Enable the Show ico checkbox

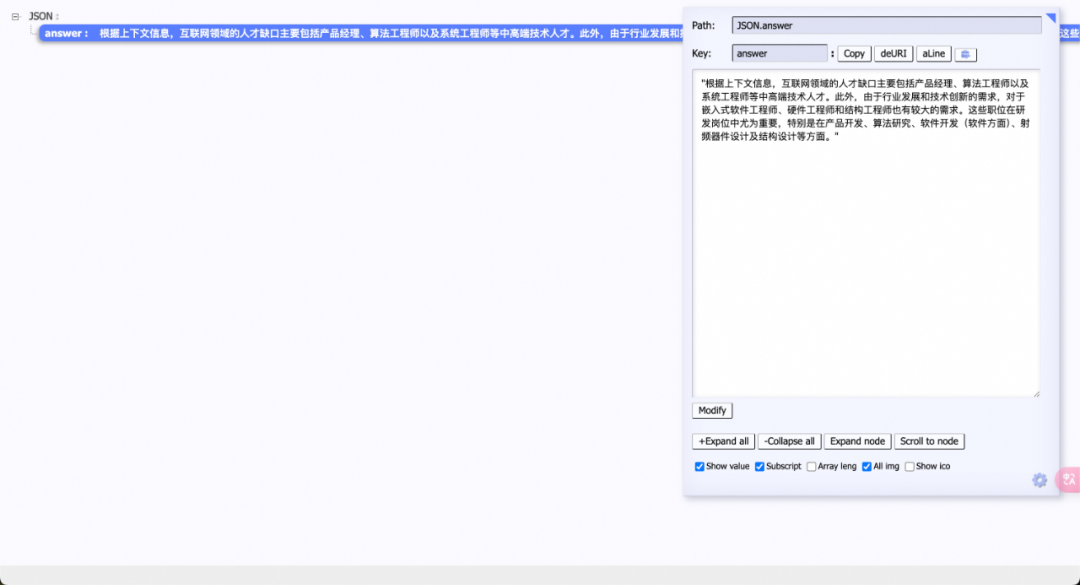(910, 466)
